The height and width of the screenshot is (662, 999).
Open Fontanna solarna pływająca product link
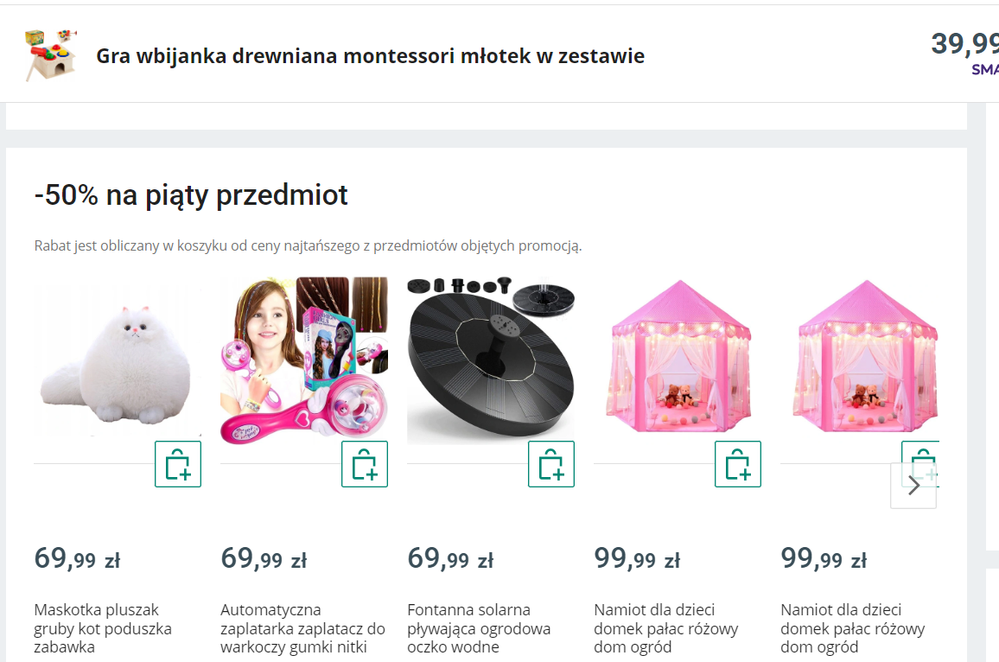479,628
